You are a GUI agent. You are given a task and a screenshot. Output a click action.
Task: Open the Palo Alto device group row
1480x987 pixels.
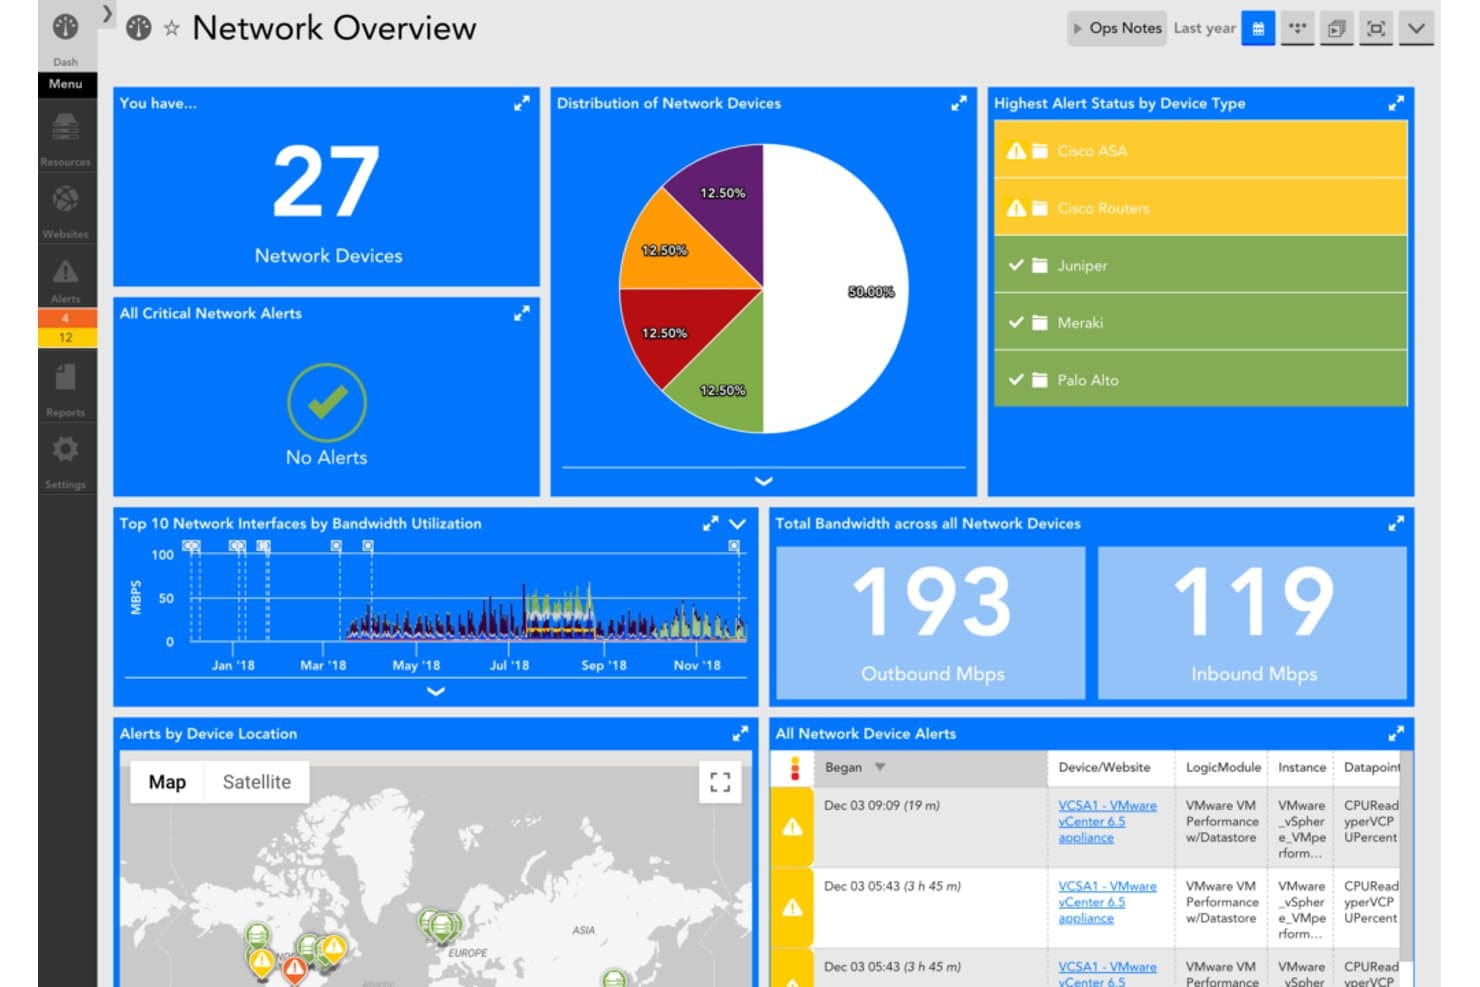point(1200,379)
